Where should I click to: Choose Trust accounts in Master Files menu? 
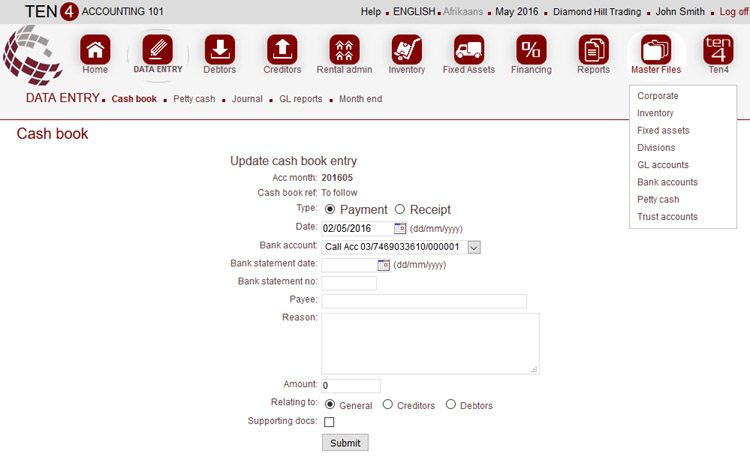(x=667, y=217)
